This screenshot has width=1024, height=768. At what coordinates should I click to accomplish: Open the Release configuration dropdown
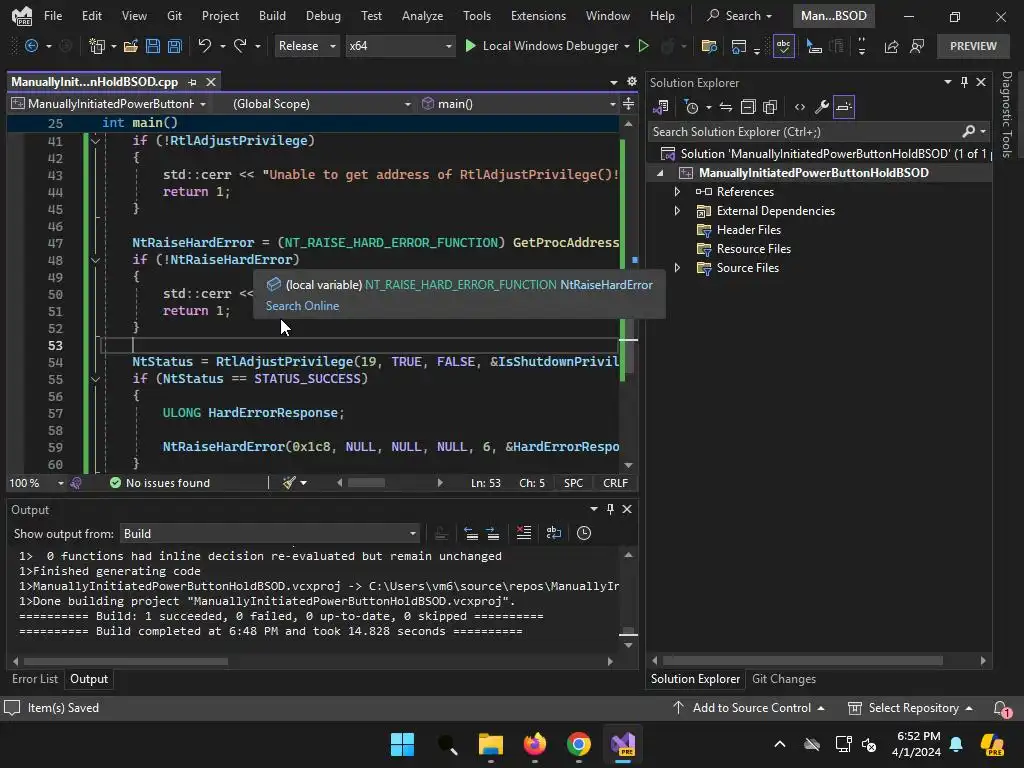[x=307, y=46]
